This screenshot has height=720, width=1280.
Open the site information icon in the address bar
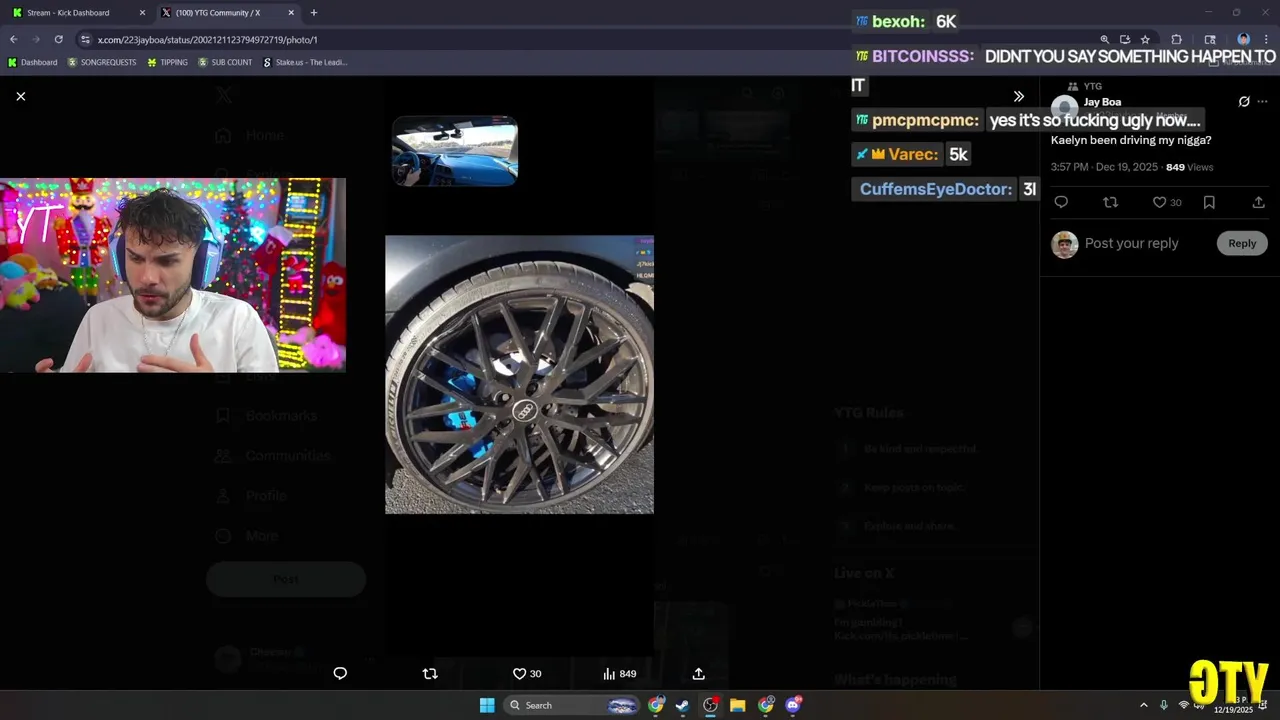point(86,39)
